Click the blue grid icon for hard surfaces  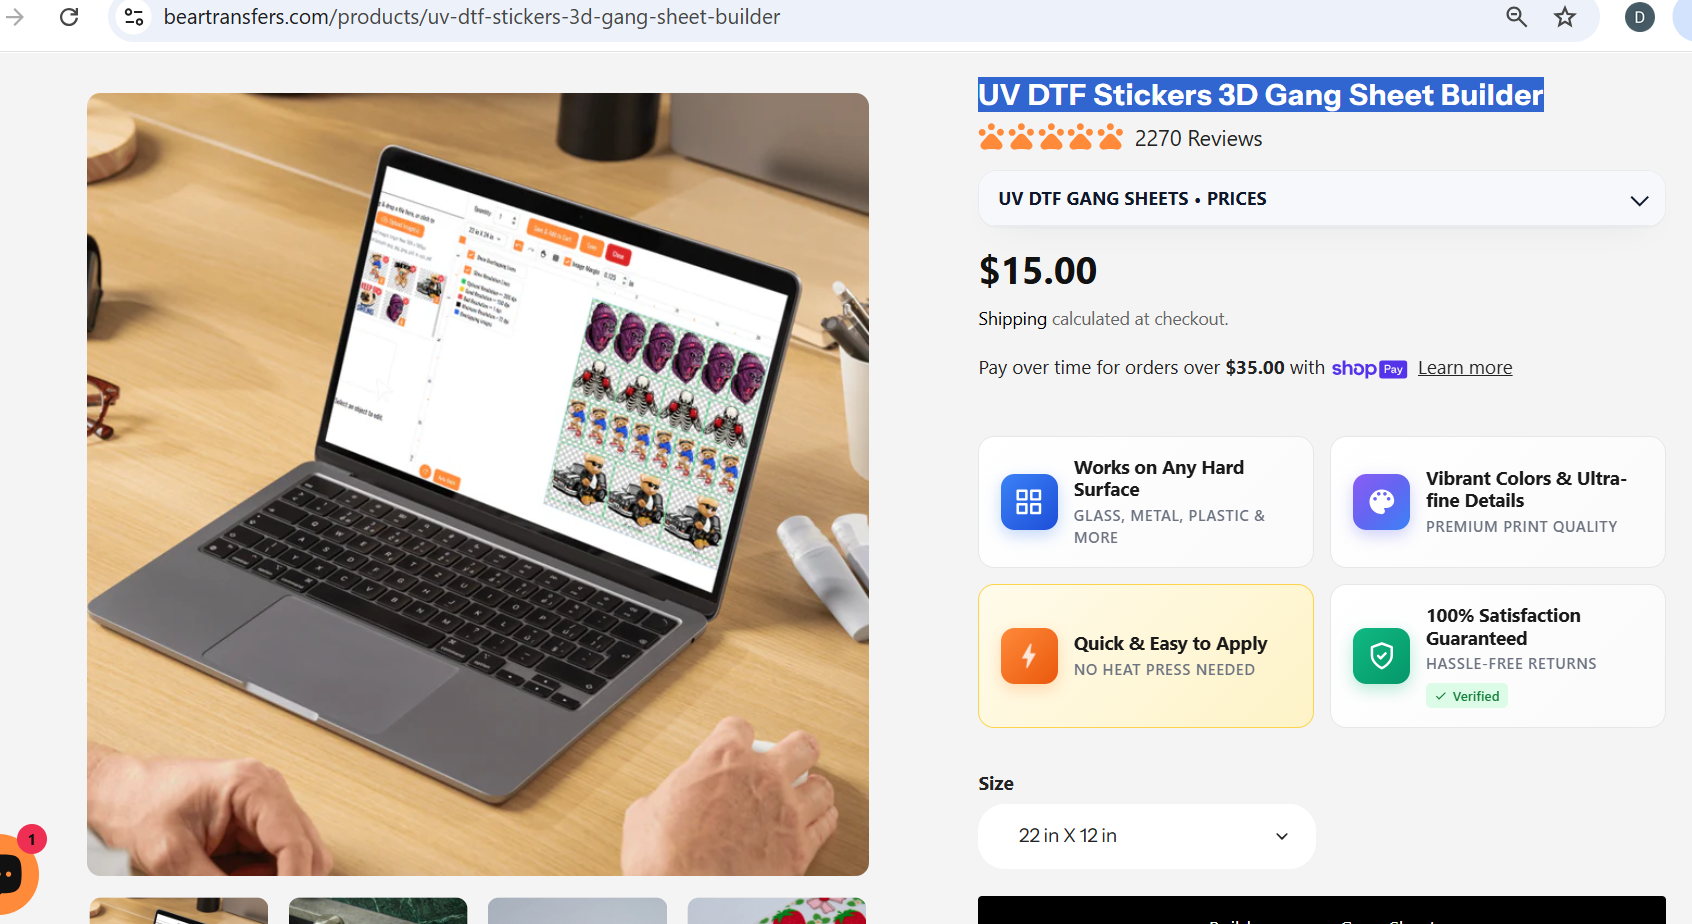1029,502
